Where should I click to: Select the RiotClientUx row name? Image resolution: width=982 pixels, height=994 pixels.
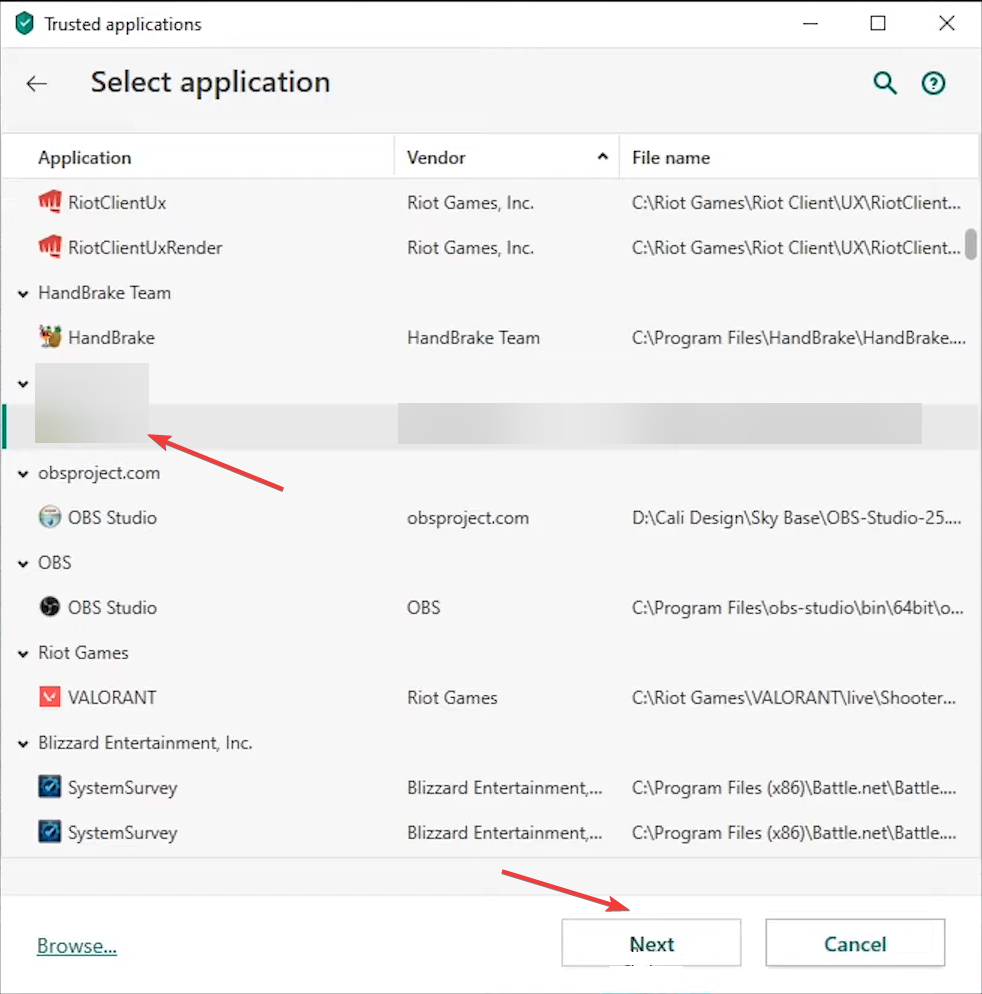[x=117, y=203]
